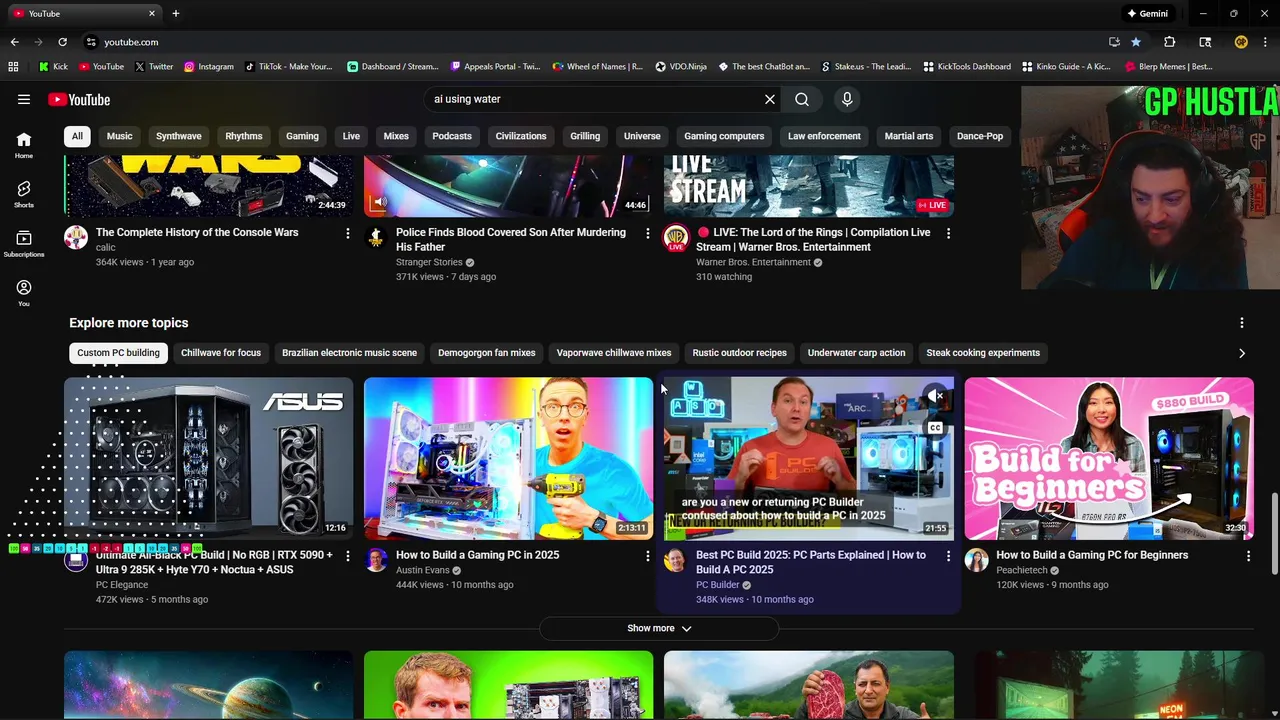
Task: Open Home in the sidebar
Action: [24, 146]
